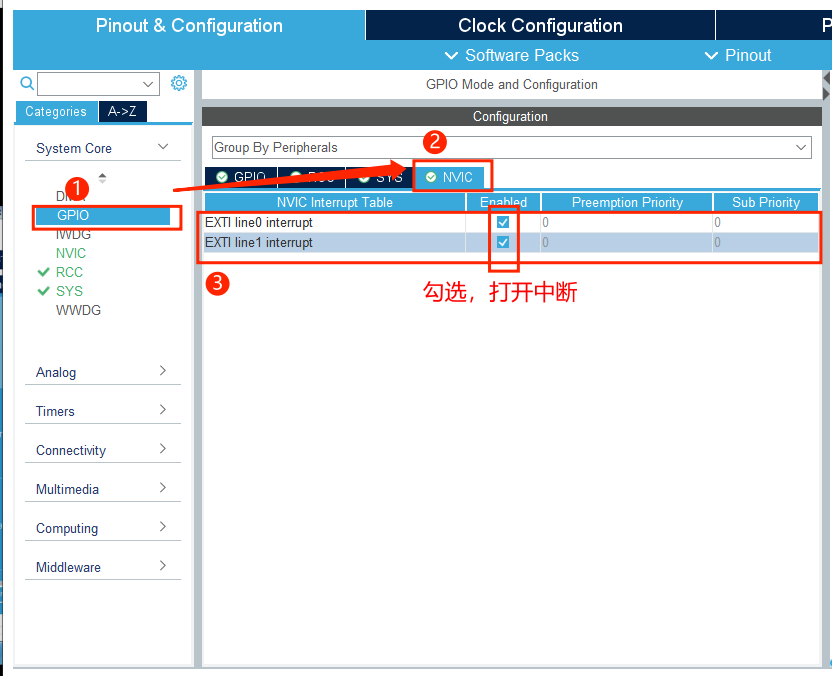Click the collapse-panel arrows beside the GPIO header
The width and height of the screenshot is (832, 676).
[826, 86]
